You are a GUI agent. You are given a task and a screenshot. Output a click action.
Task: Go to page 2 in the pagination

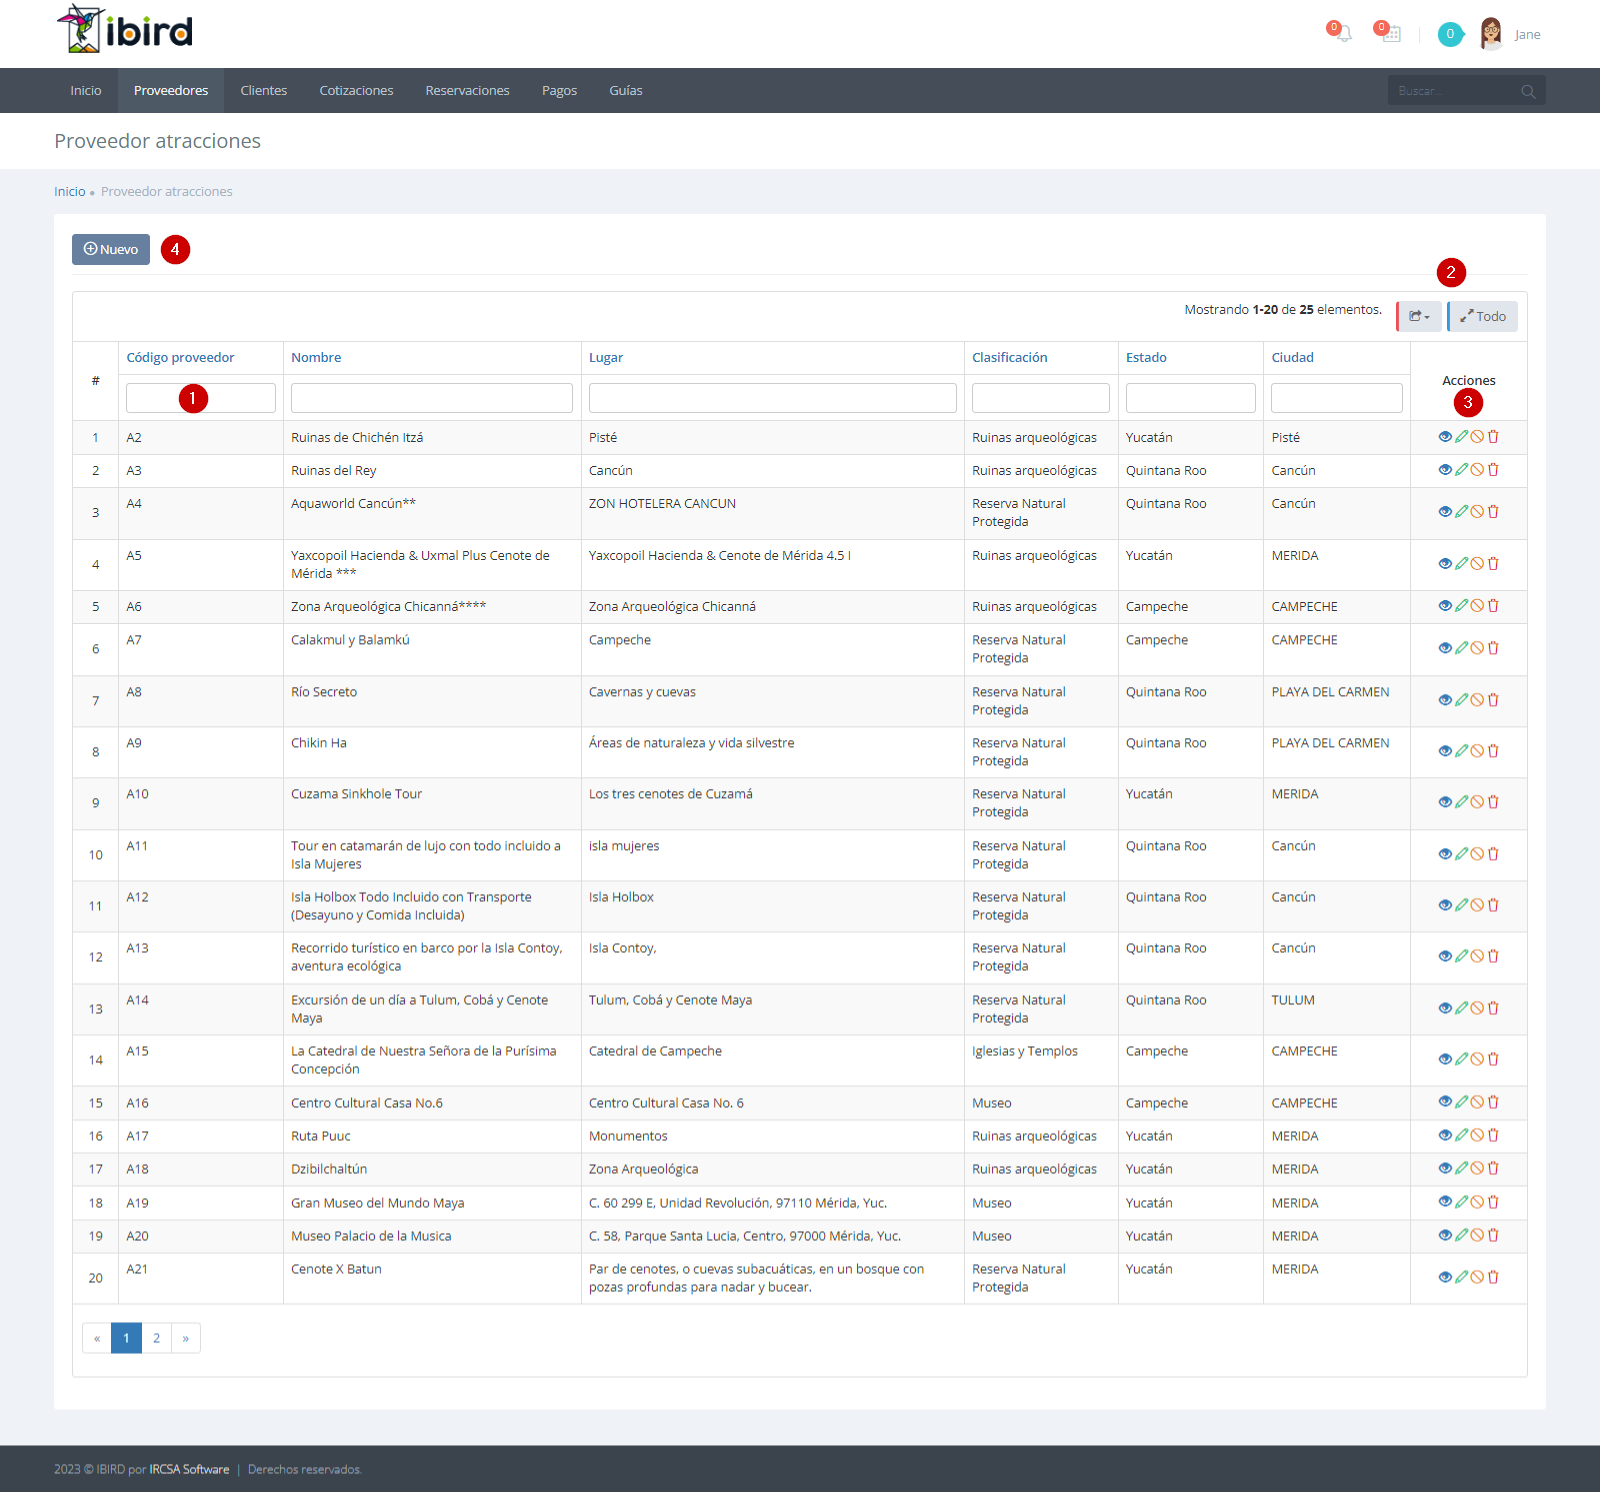click(x=156, y=1338)
